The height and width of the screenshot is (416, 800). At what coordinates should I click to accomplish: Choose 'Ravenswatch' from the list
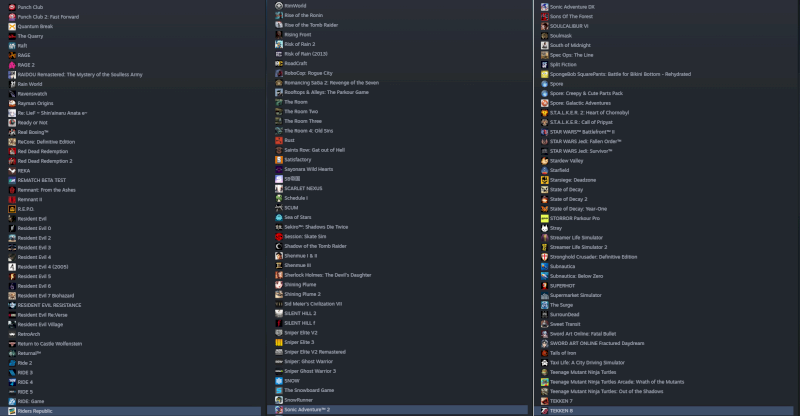32,94
